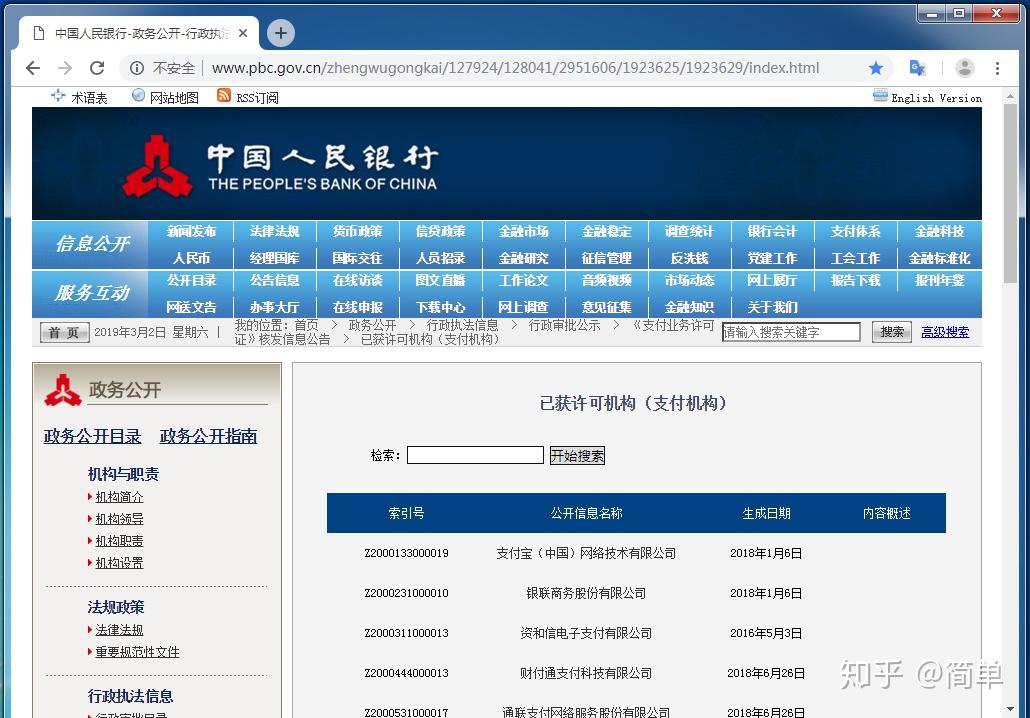The height and width of the screenshot is (718, 1030).
Task: Close the 中国人民银行 browser tab
Action: click(x=243, y=33)
